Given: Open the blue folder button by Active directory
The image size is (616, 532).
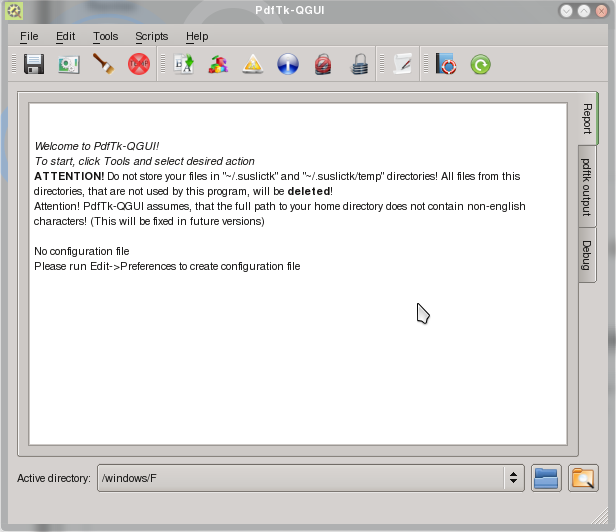Looking at the screenshot, I should coord(546,478).
